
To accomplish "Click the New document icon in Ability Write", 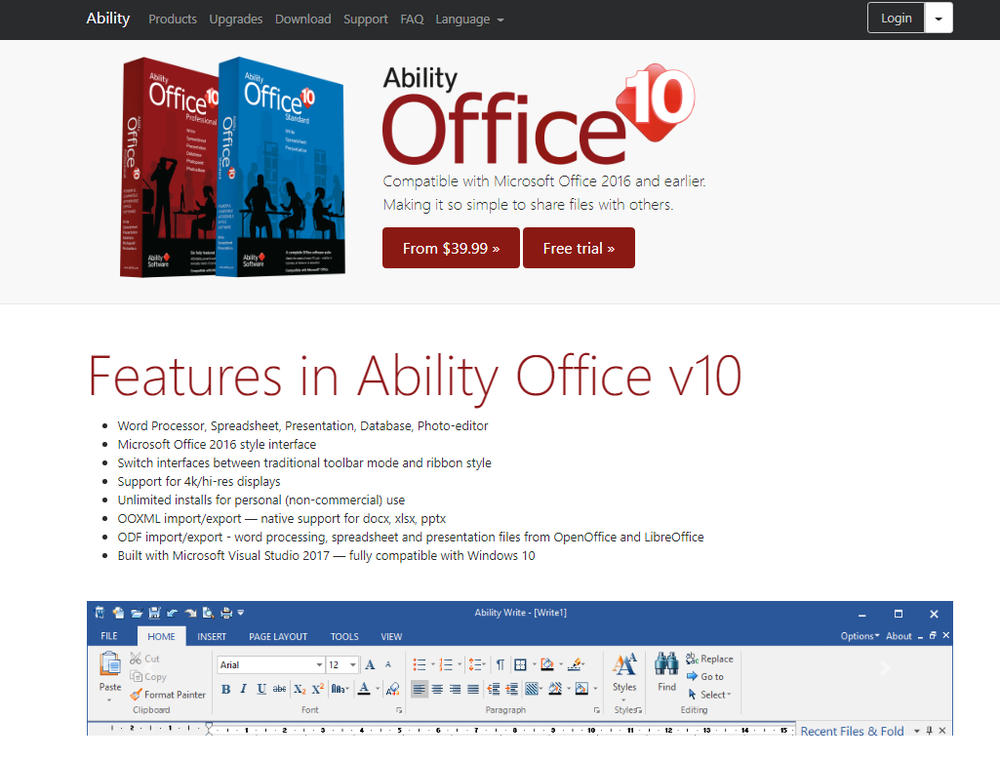I will point(118,613).
